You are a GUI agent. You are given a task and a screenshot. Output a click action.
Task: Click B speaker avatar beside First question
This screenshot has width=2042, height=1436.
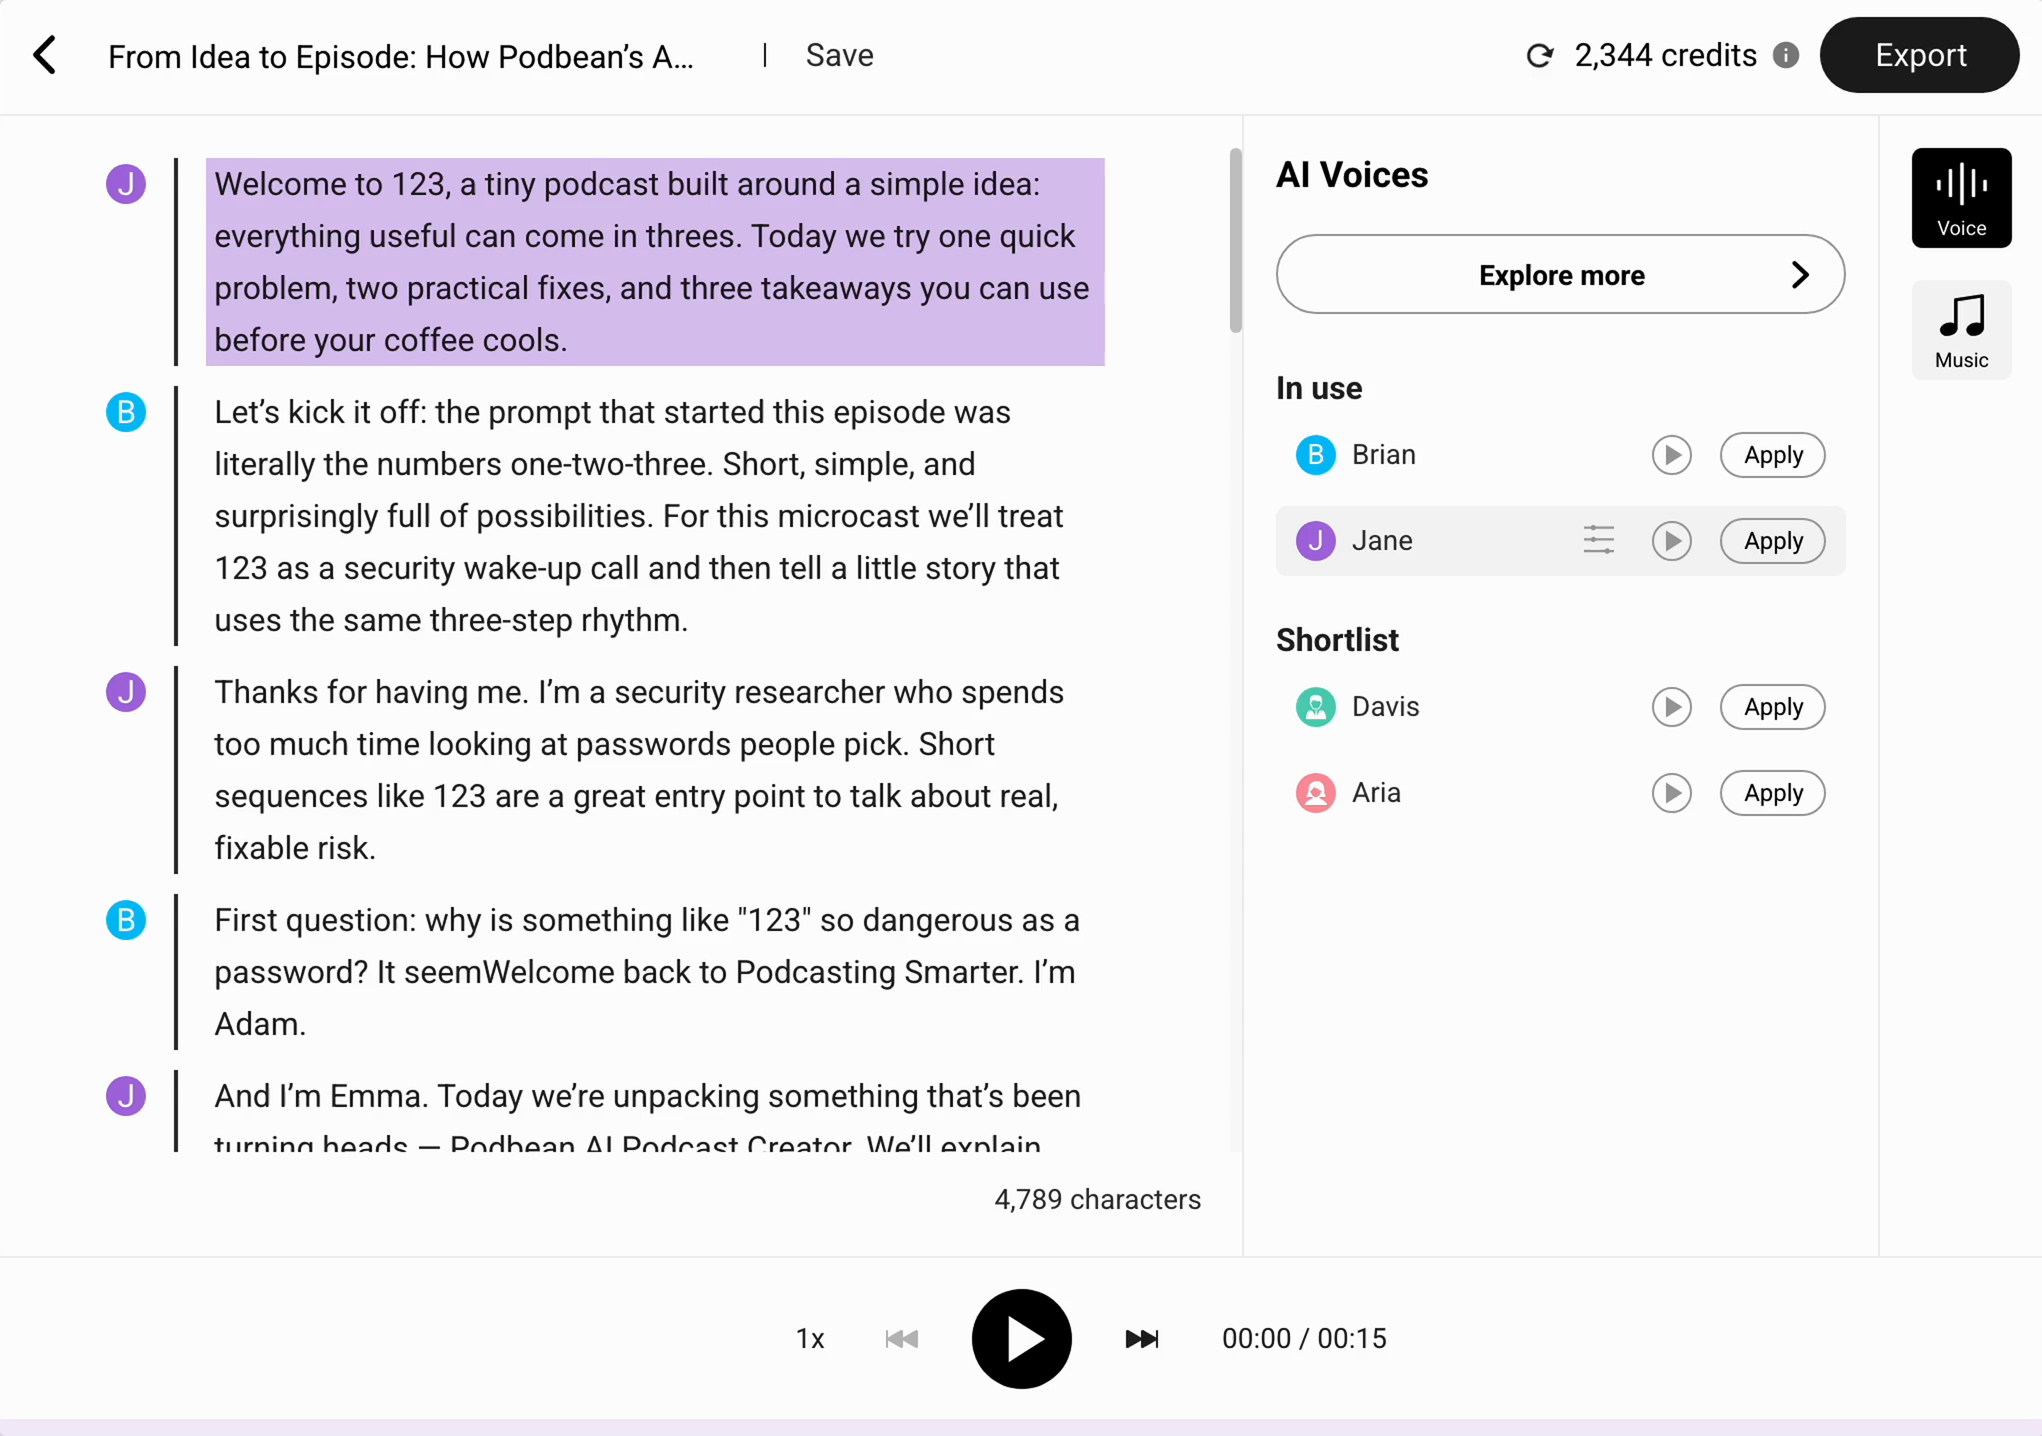[126, 920]
